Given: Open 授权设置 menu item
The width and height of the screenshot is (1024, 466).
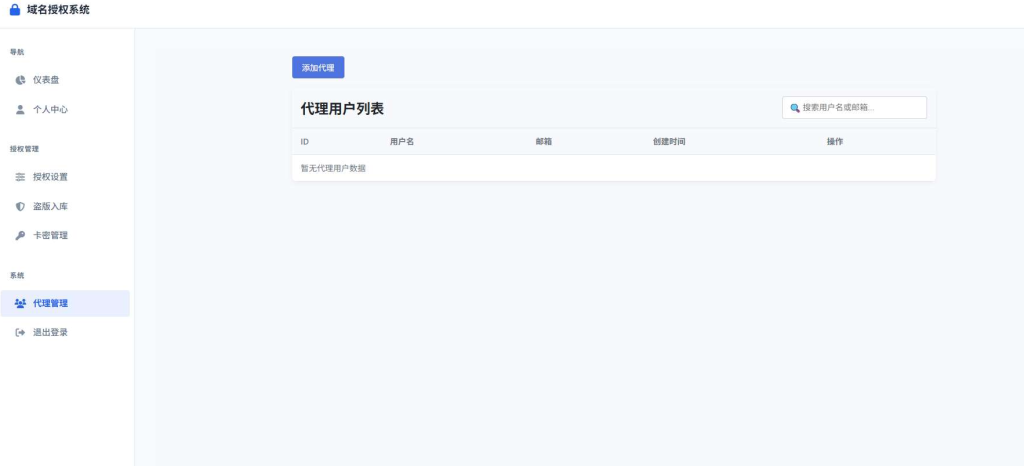Looking at the screenshot, I should 65,177.
